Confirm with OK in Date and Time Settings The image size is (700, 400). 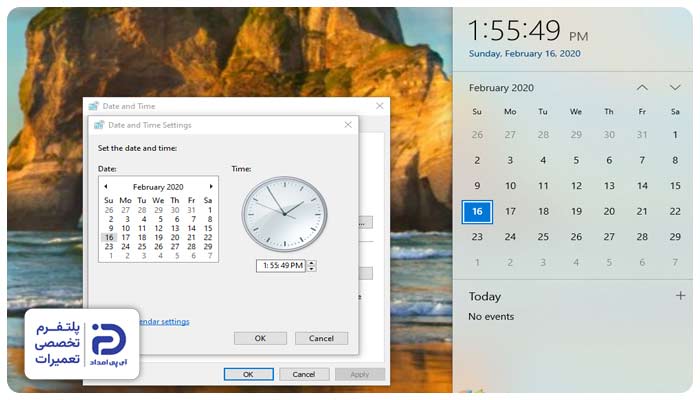coord(260,338)
